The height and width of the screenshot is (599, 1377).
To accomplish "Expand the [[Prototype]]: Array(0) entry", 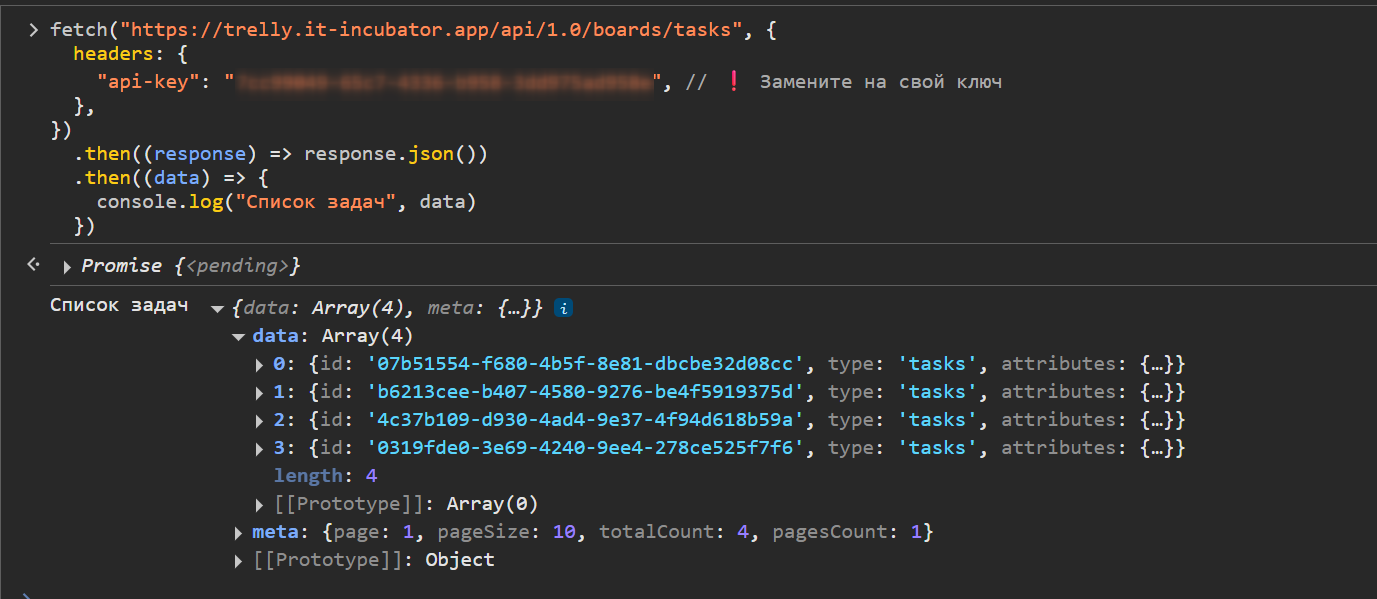I will coord(261,505).
